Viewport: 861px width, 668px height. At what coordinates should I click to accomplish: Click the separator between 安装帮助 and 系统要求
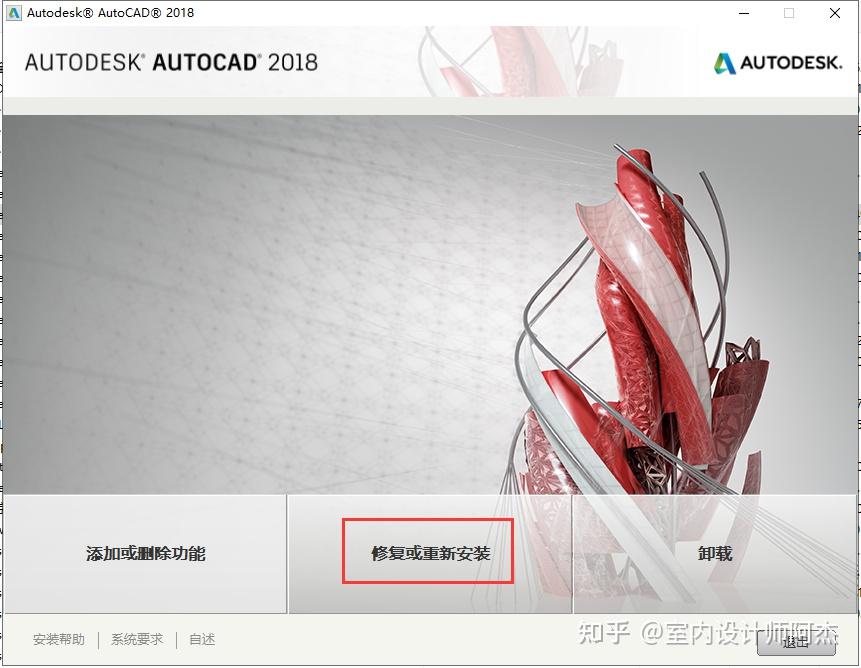click(x=98, y=639)
